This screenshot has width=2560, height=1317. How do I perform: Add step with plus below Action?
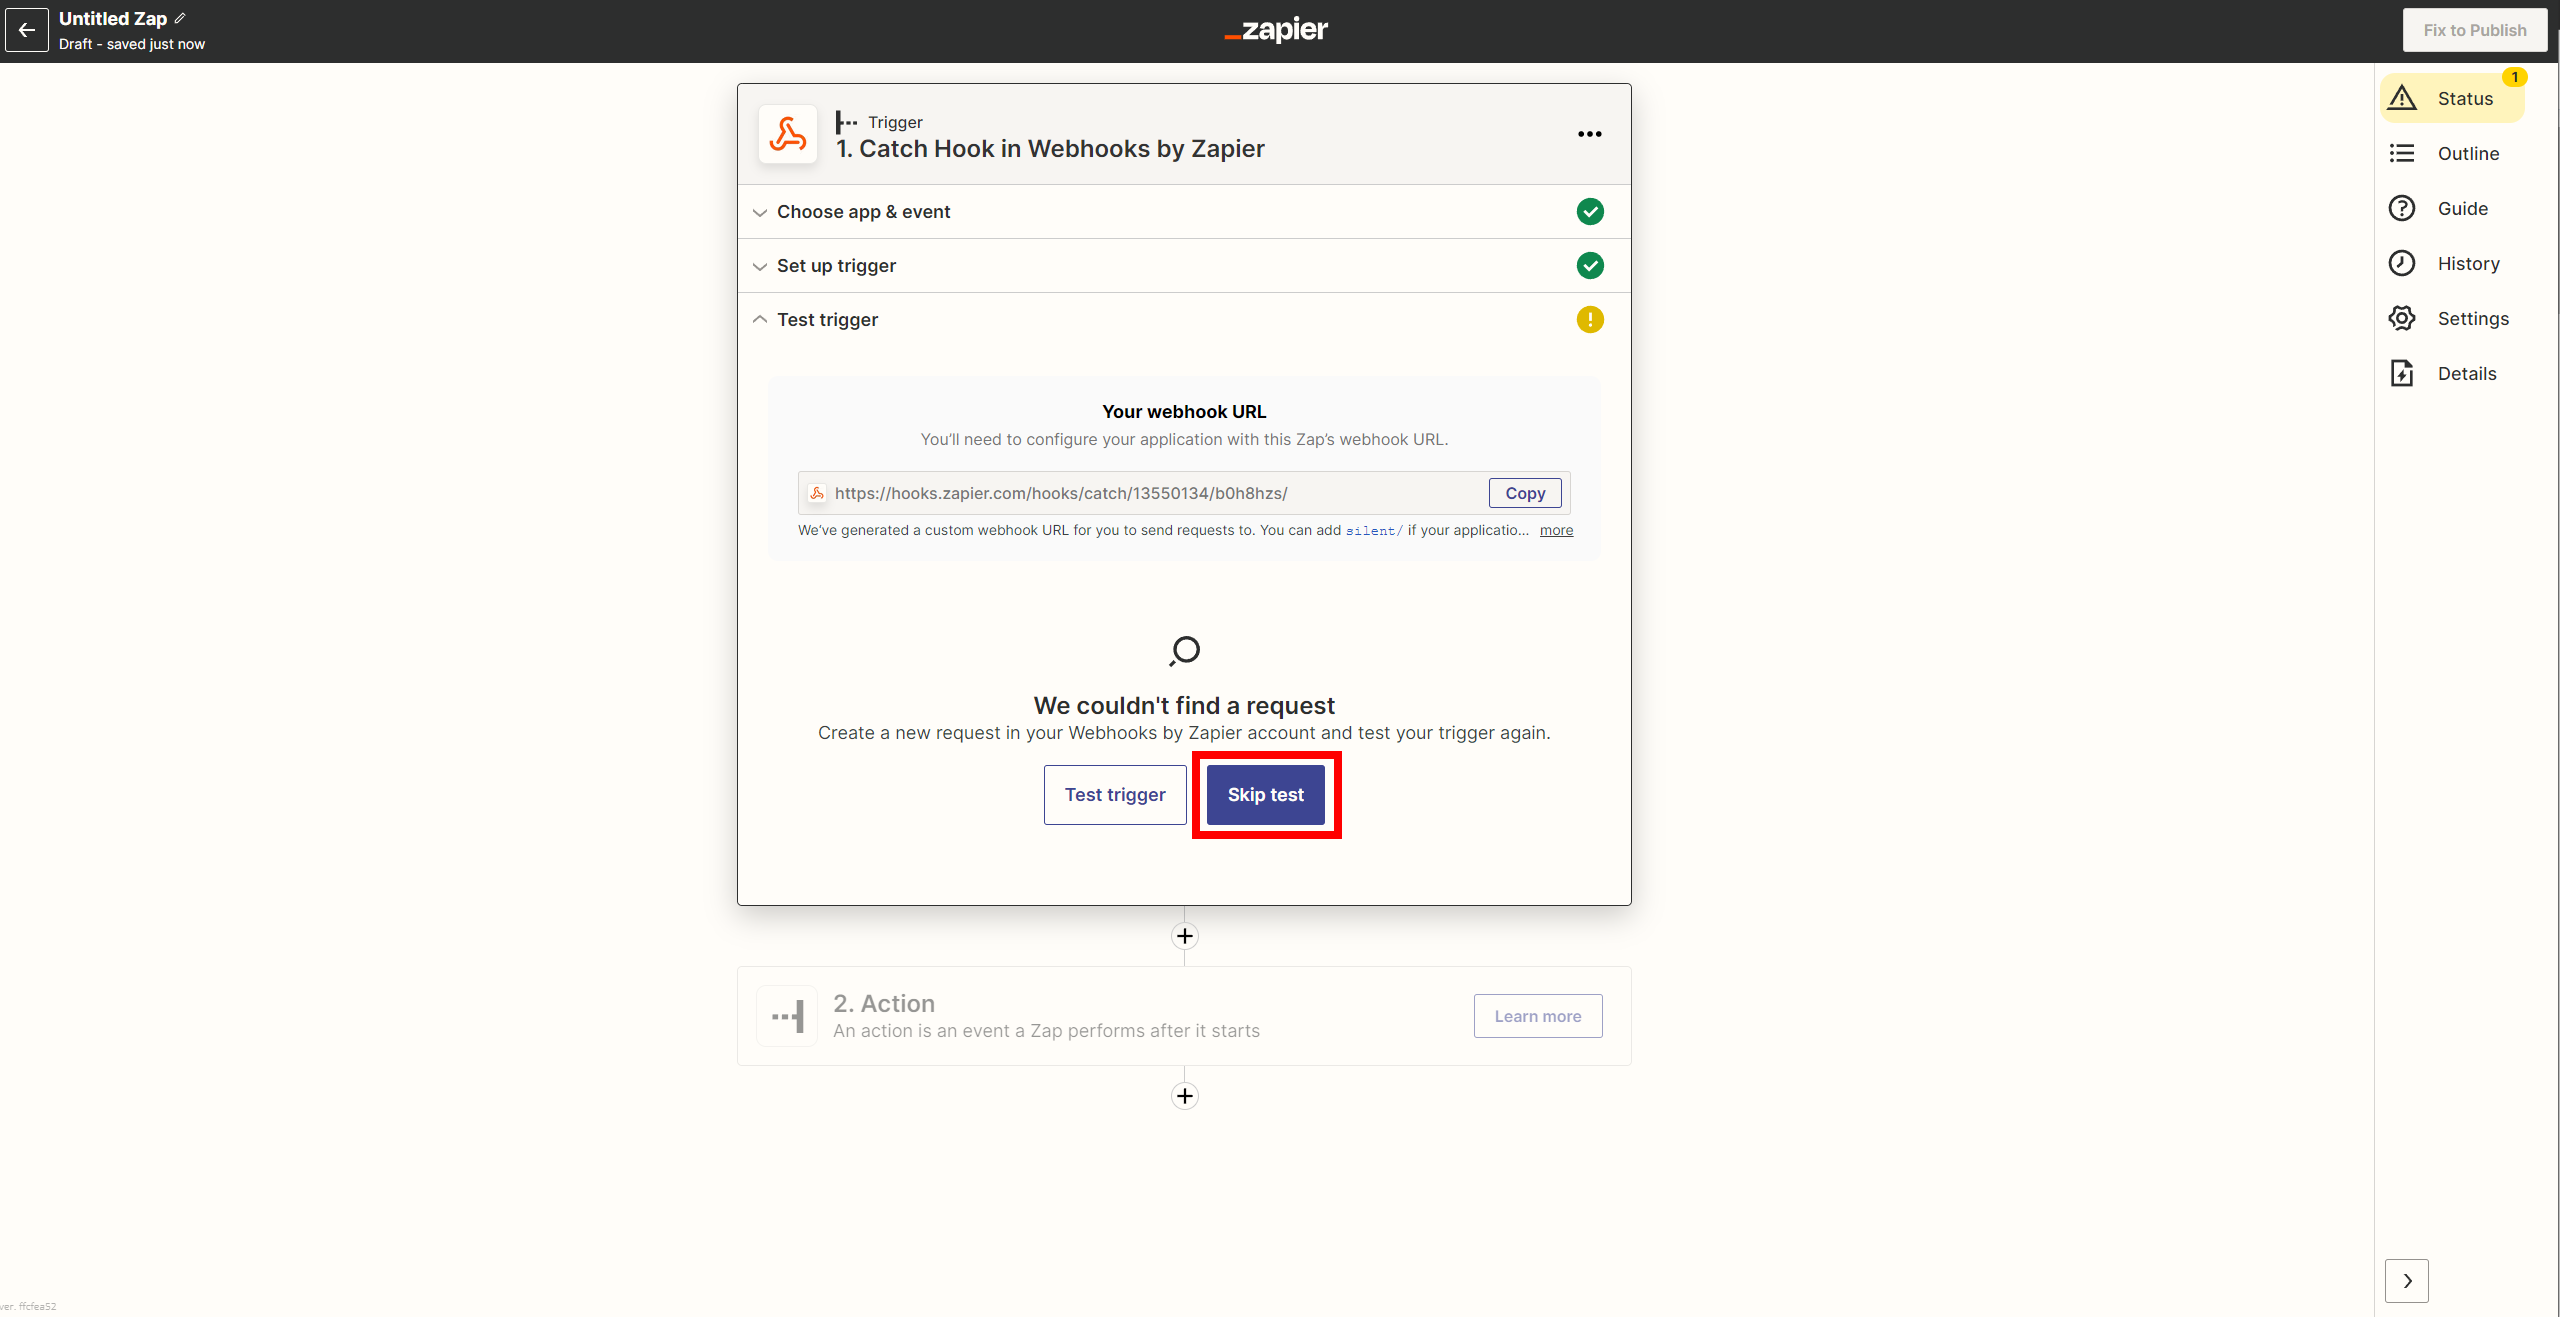click(x=1184, y=1096)
